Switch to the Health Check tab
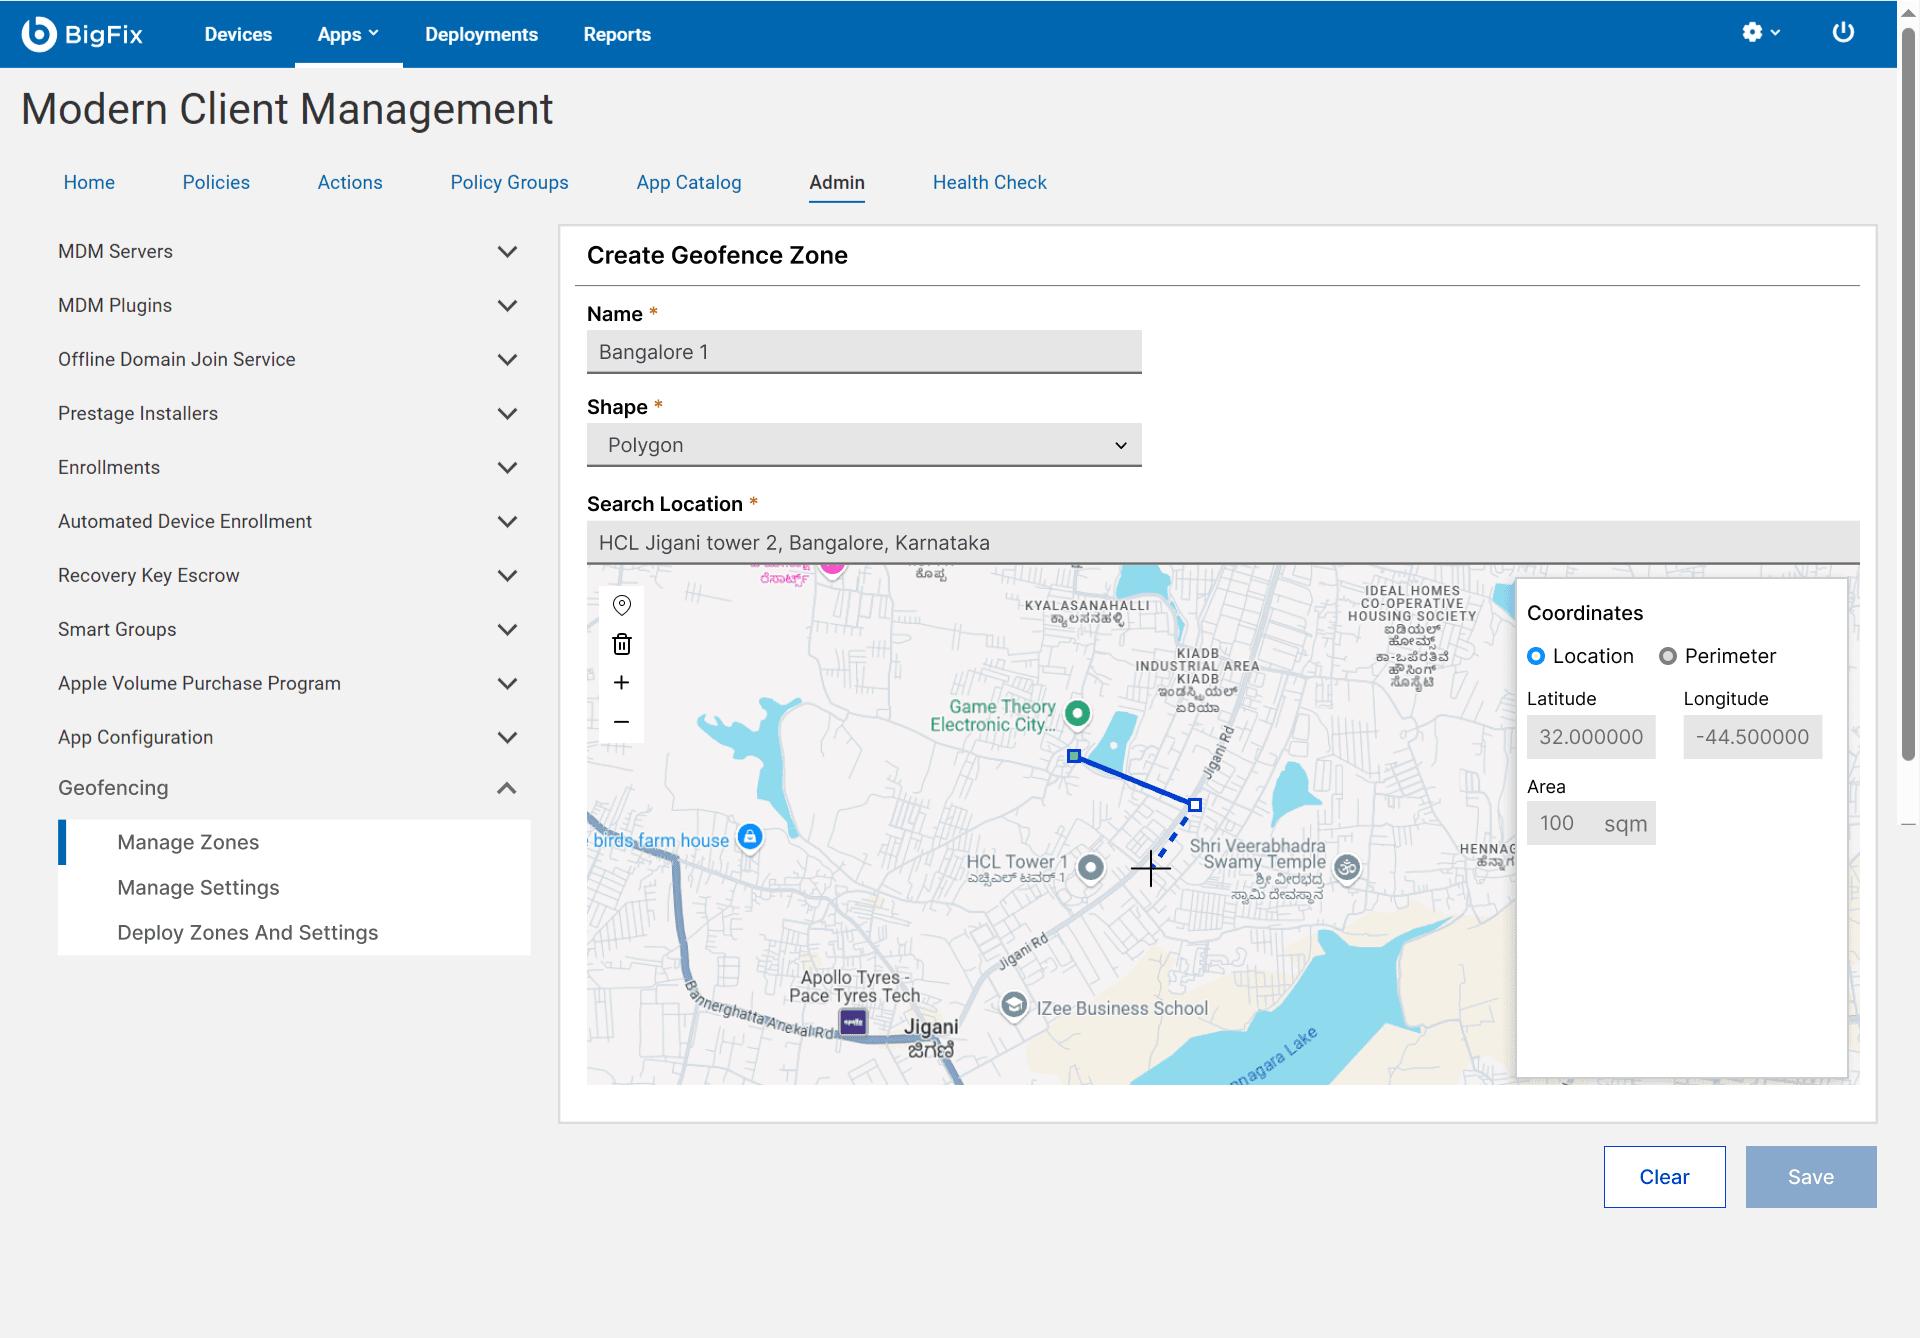 point(989,182)
